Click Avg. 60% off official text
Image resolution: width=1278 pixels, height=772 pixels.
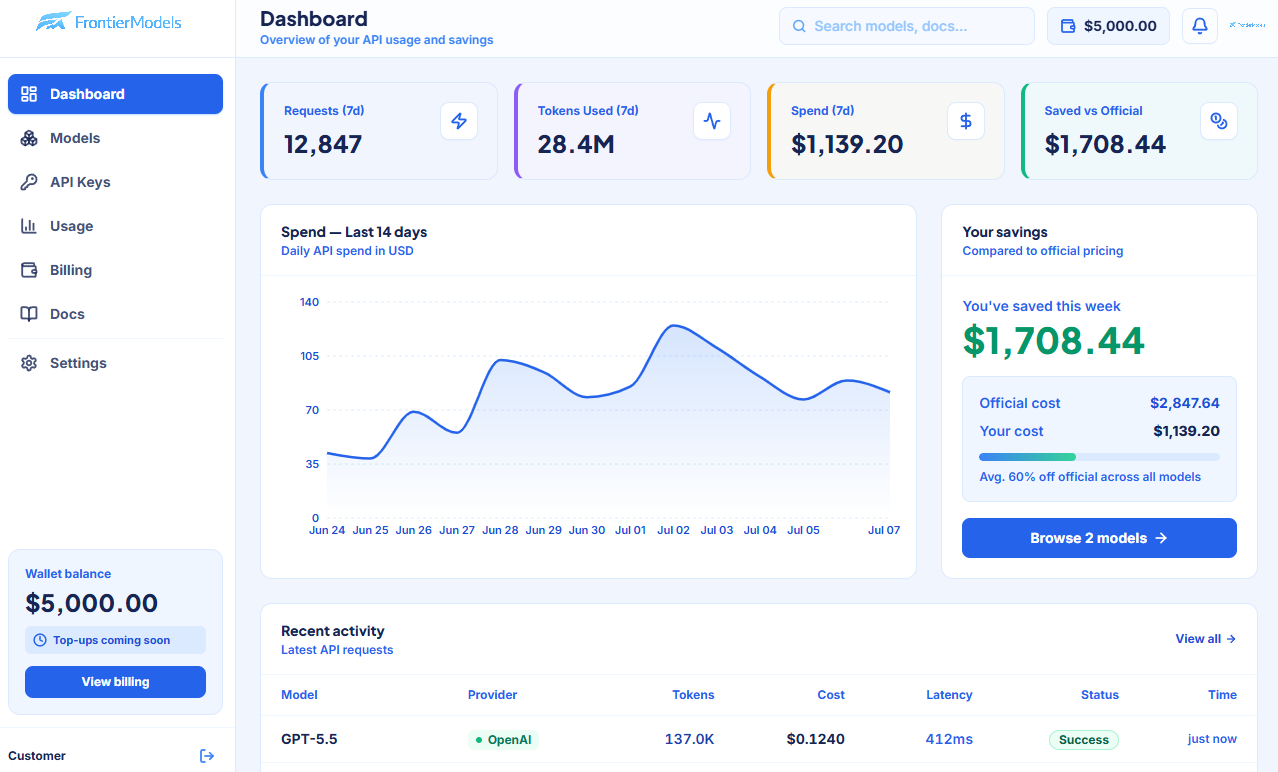(x=1090, y=477)
